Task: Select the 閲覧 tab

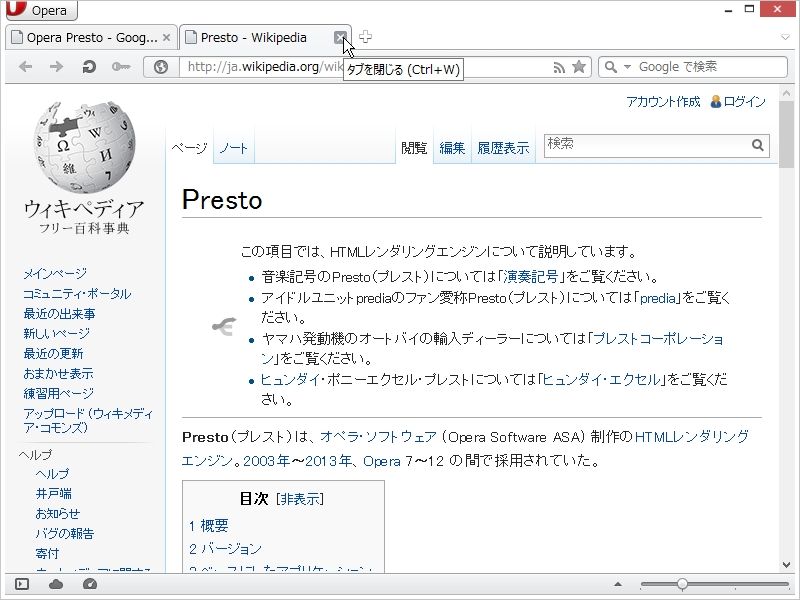Action: tap(414, 148)
